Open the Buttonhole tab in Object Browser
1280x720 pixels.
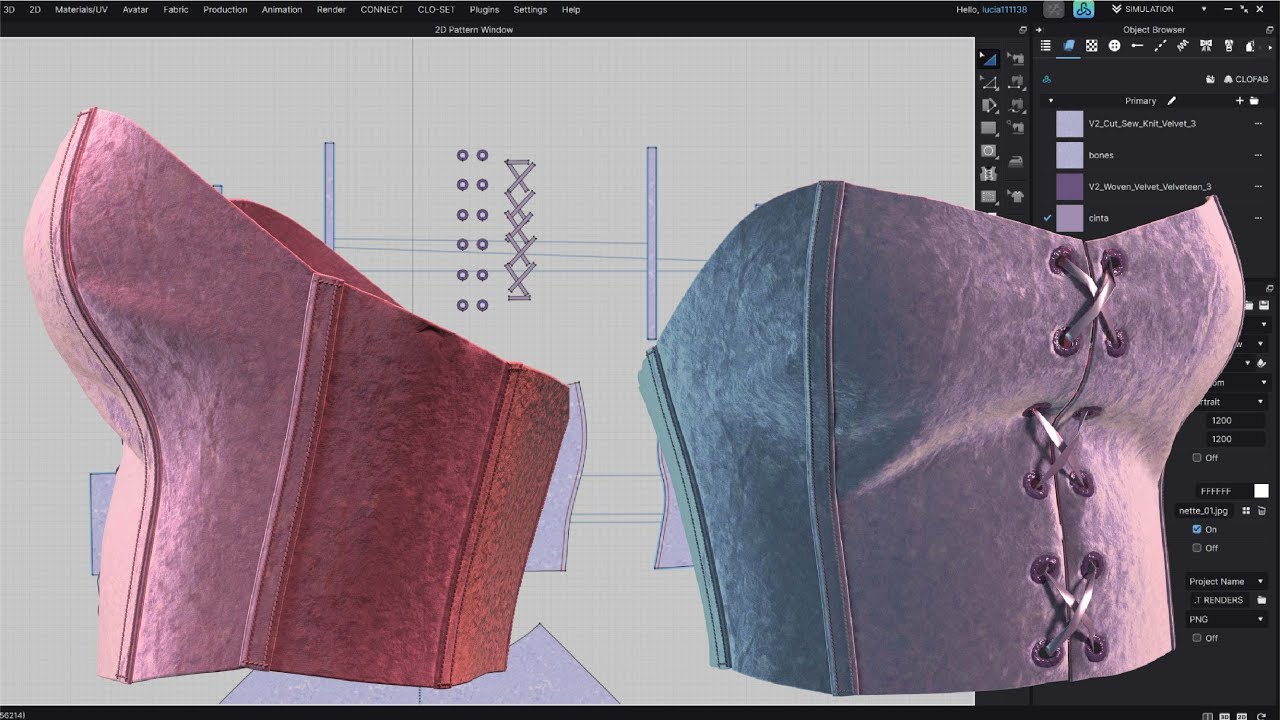[1137, 46]
